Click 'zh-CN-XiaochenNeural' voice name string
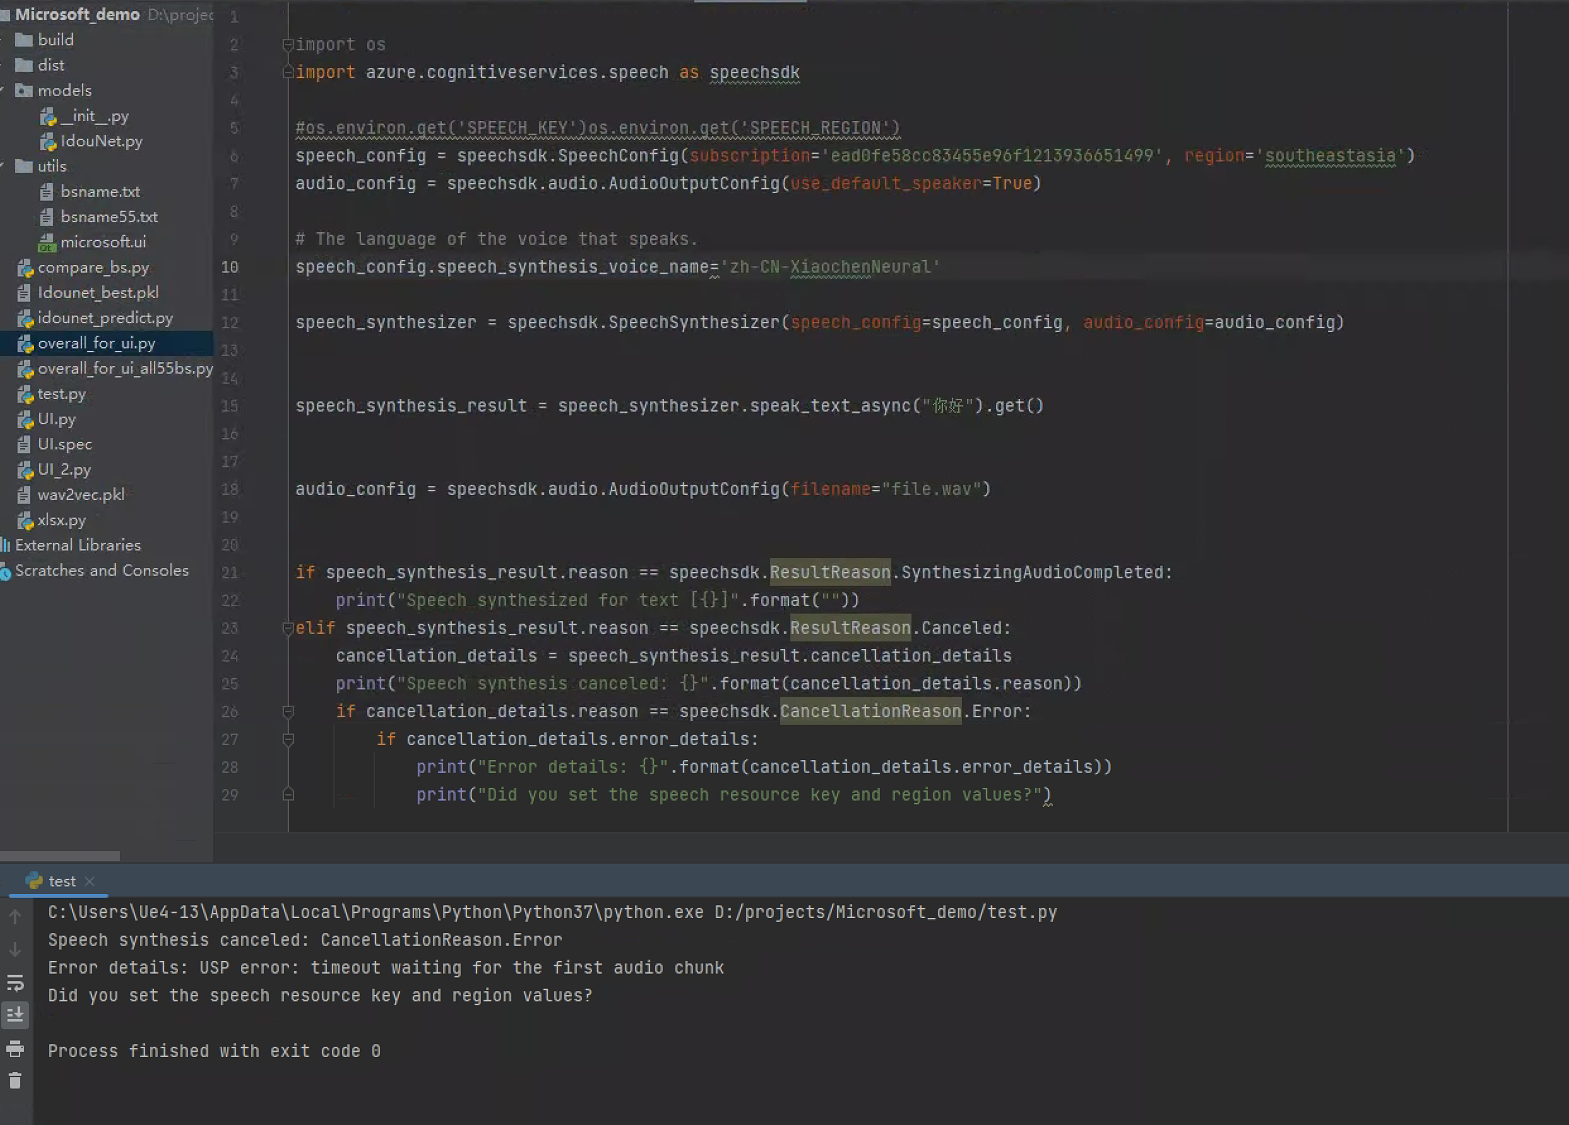The width and height of the screenshot is (1569, 1125). pyautogui.click(x=830, y=267)
